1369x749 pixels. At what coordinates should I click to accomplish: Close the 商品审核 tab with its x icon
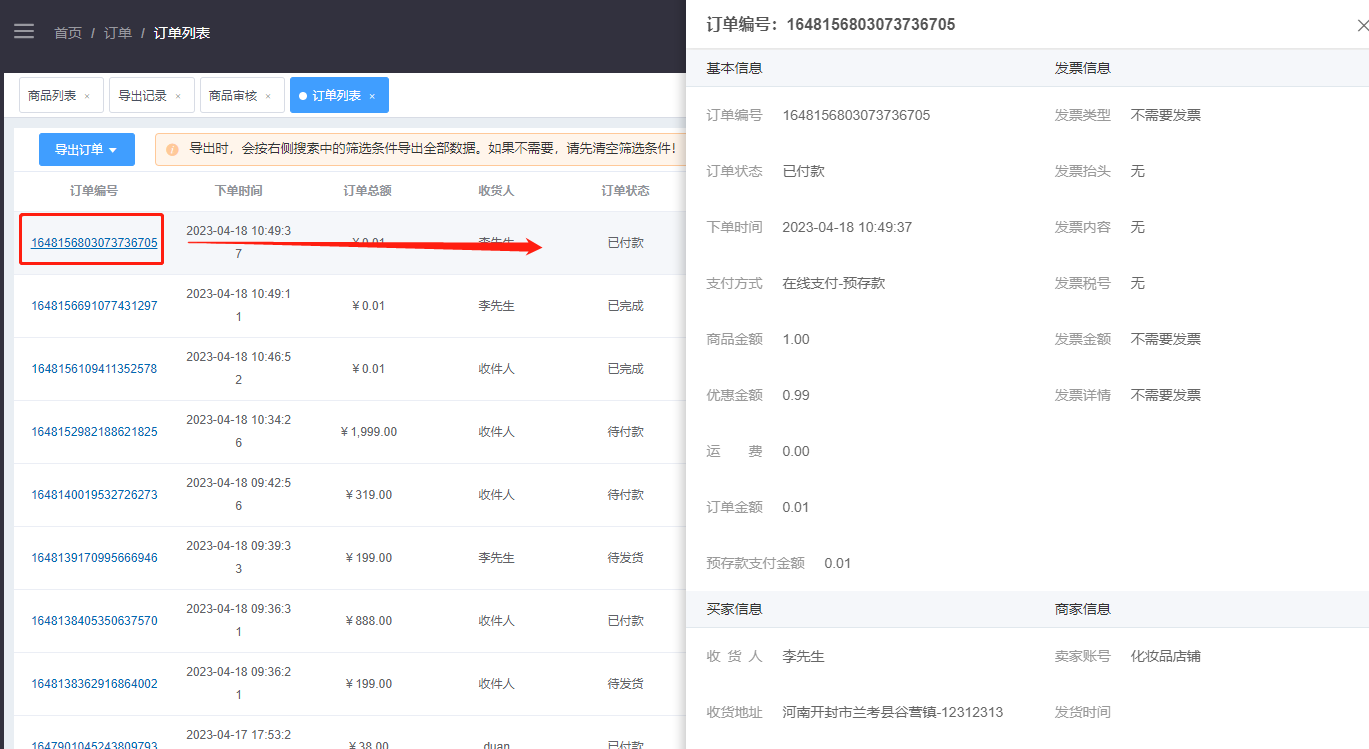point(268,96)
